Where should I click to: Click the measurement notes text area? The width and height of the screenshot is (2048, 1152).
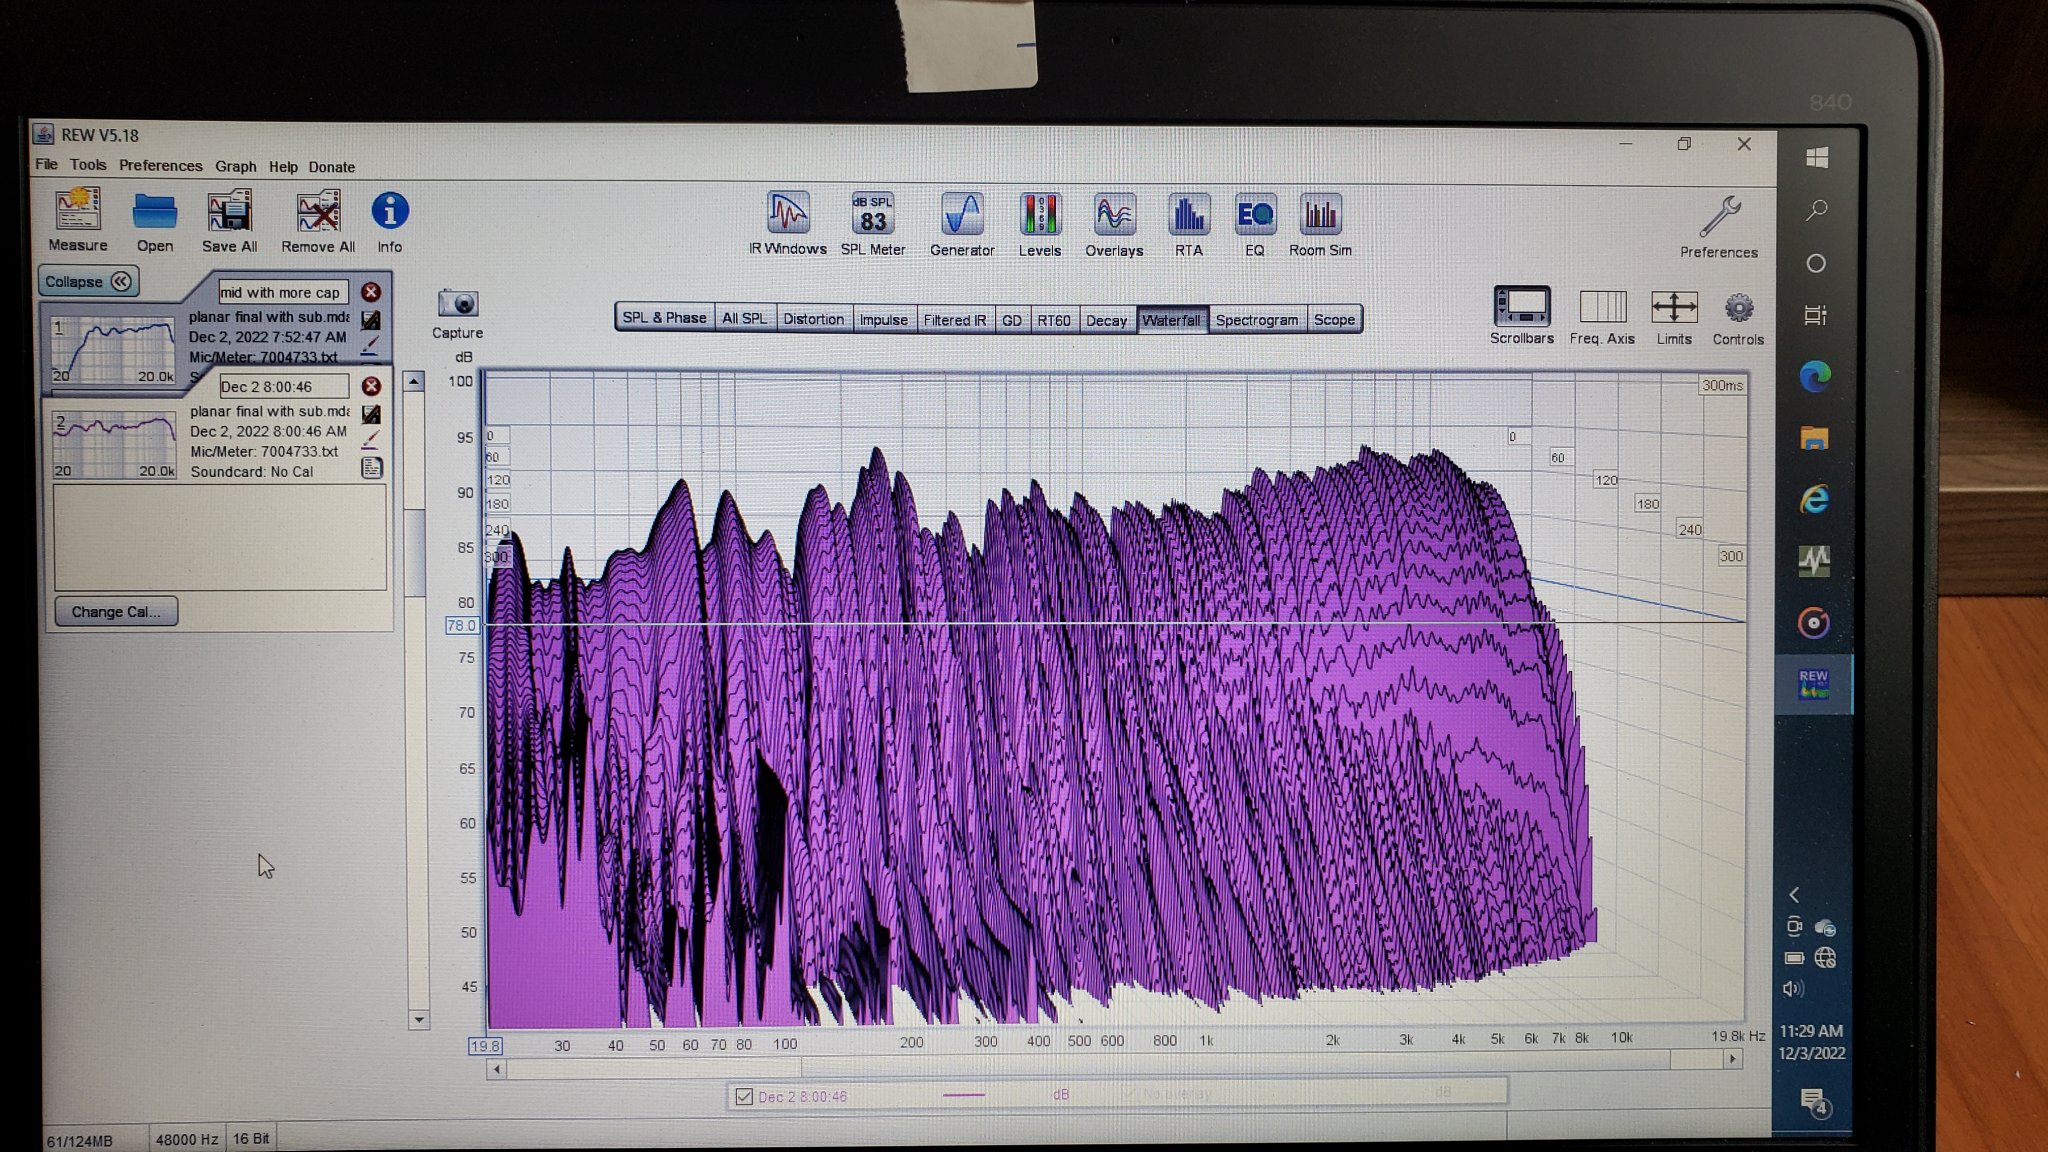click(220, 537)
